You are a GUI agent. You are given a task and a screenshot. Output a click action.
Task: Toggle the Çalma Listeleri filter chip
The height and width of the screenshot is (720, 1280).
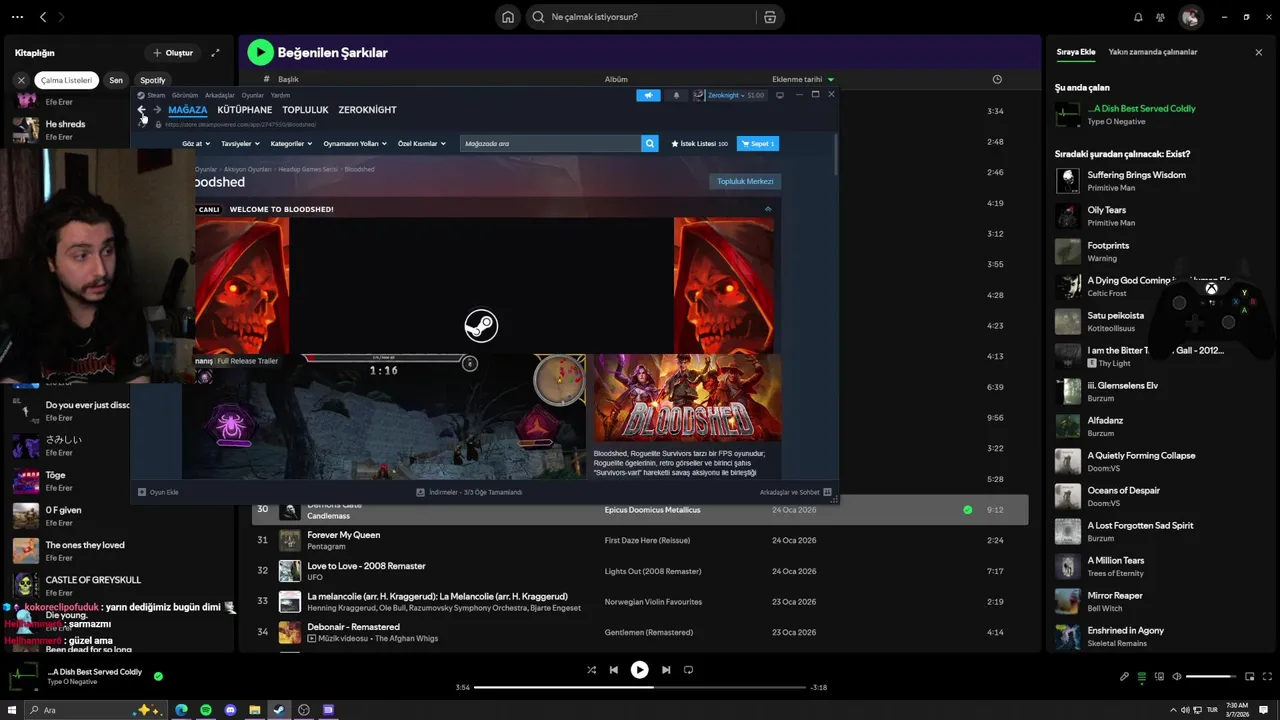pos(66,80)
